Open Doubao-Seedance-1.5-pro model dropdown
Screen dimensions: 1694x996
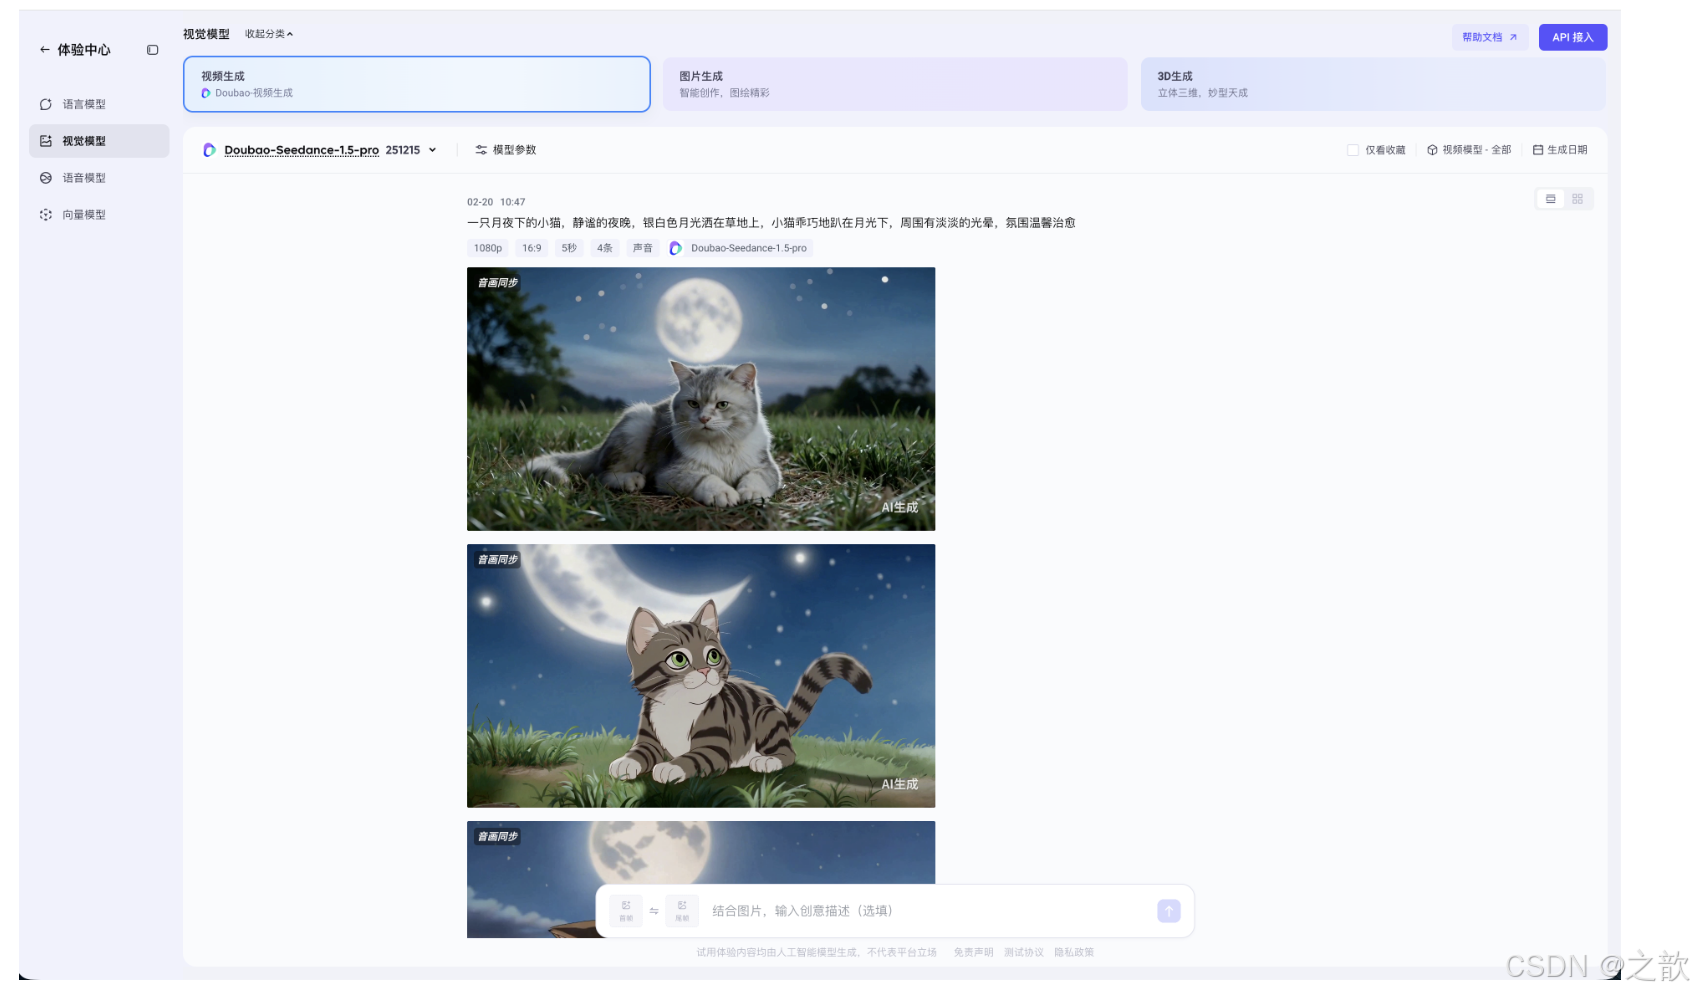(x=320, y=150)
